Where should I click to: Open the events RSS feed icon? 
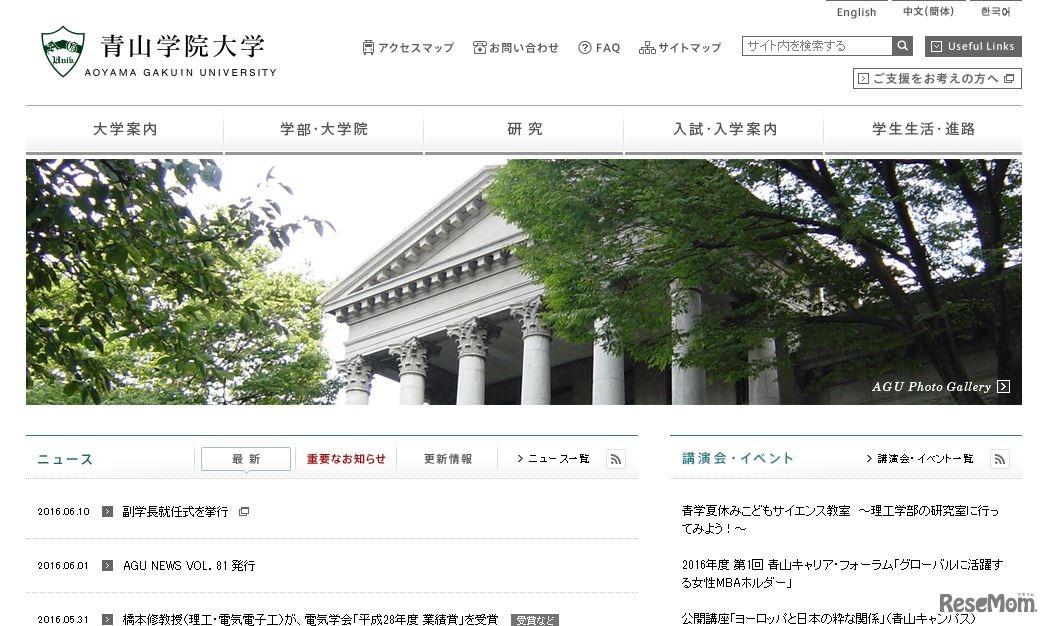(999, 459)
